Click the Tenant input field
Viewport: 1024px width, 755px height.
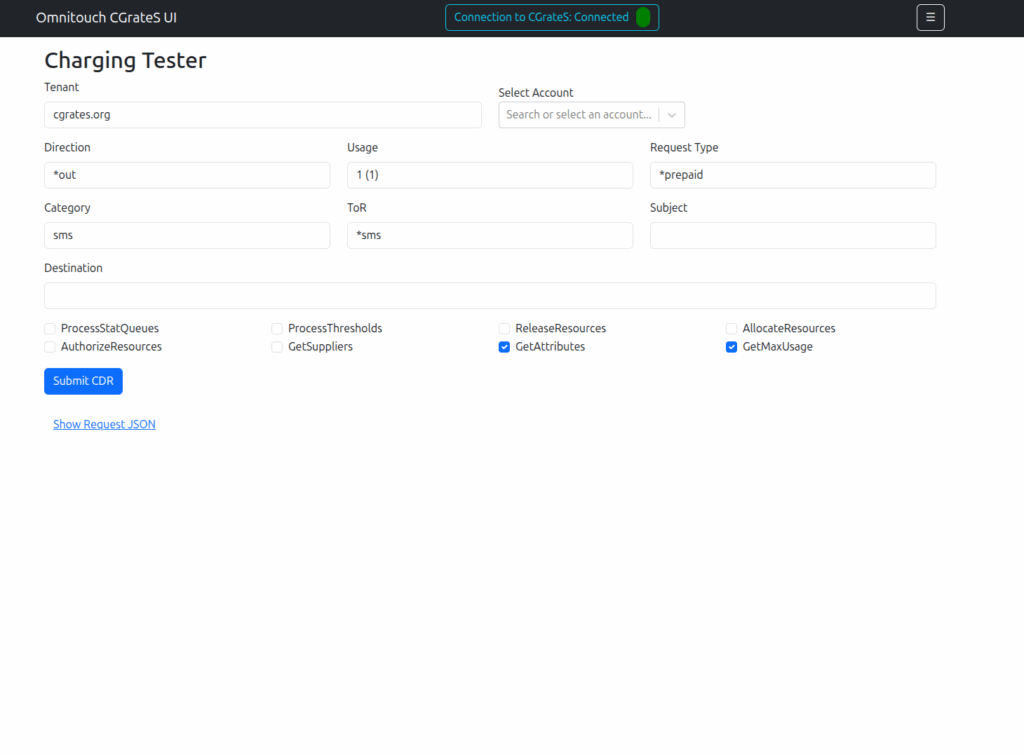click(262, 115)
